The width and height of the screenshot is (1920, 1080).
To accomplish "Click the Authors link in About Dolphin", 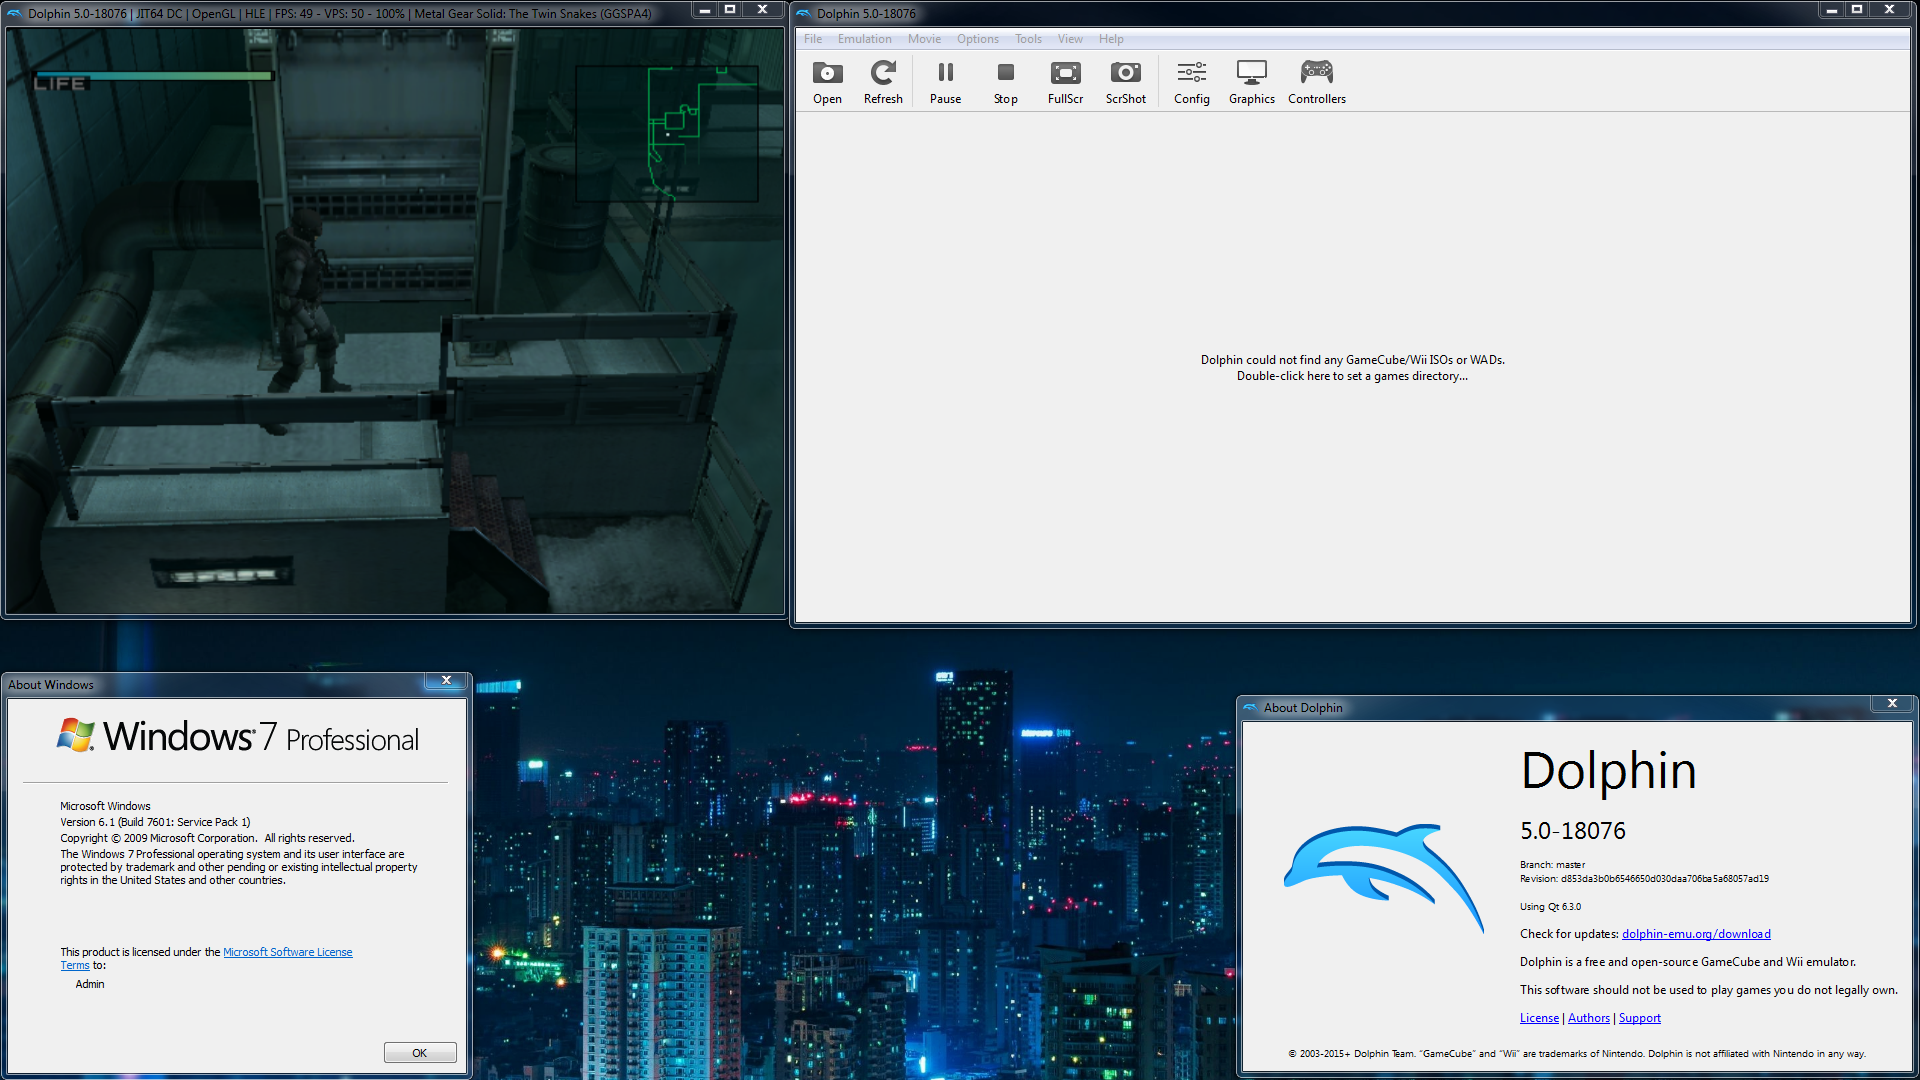I will pyautogui.click(x=1588, y=1018).
